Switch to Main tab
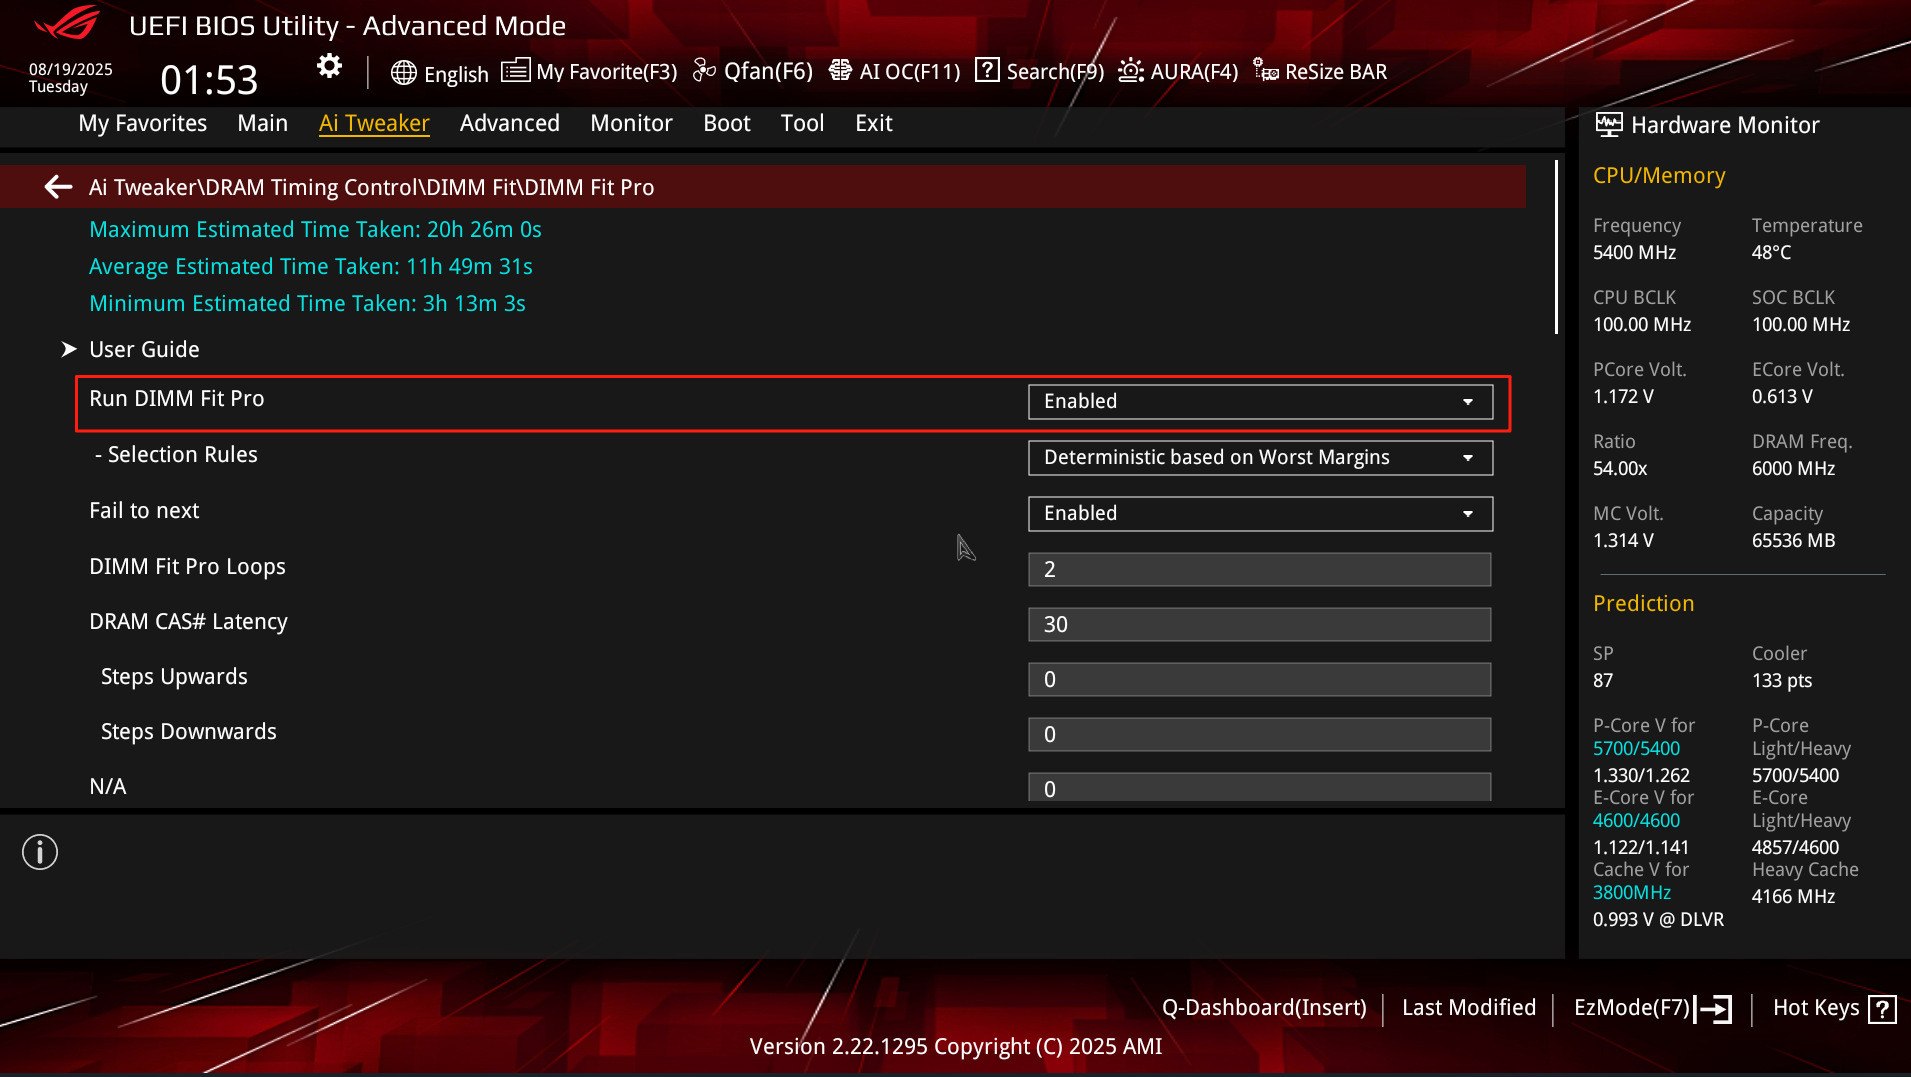This screenshot has height=1077, width=1911. coord(263,123)
